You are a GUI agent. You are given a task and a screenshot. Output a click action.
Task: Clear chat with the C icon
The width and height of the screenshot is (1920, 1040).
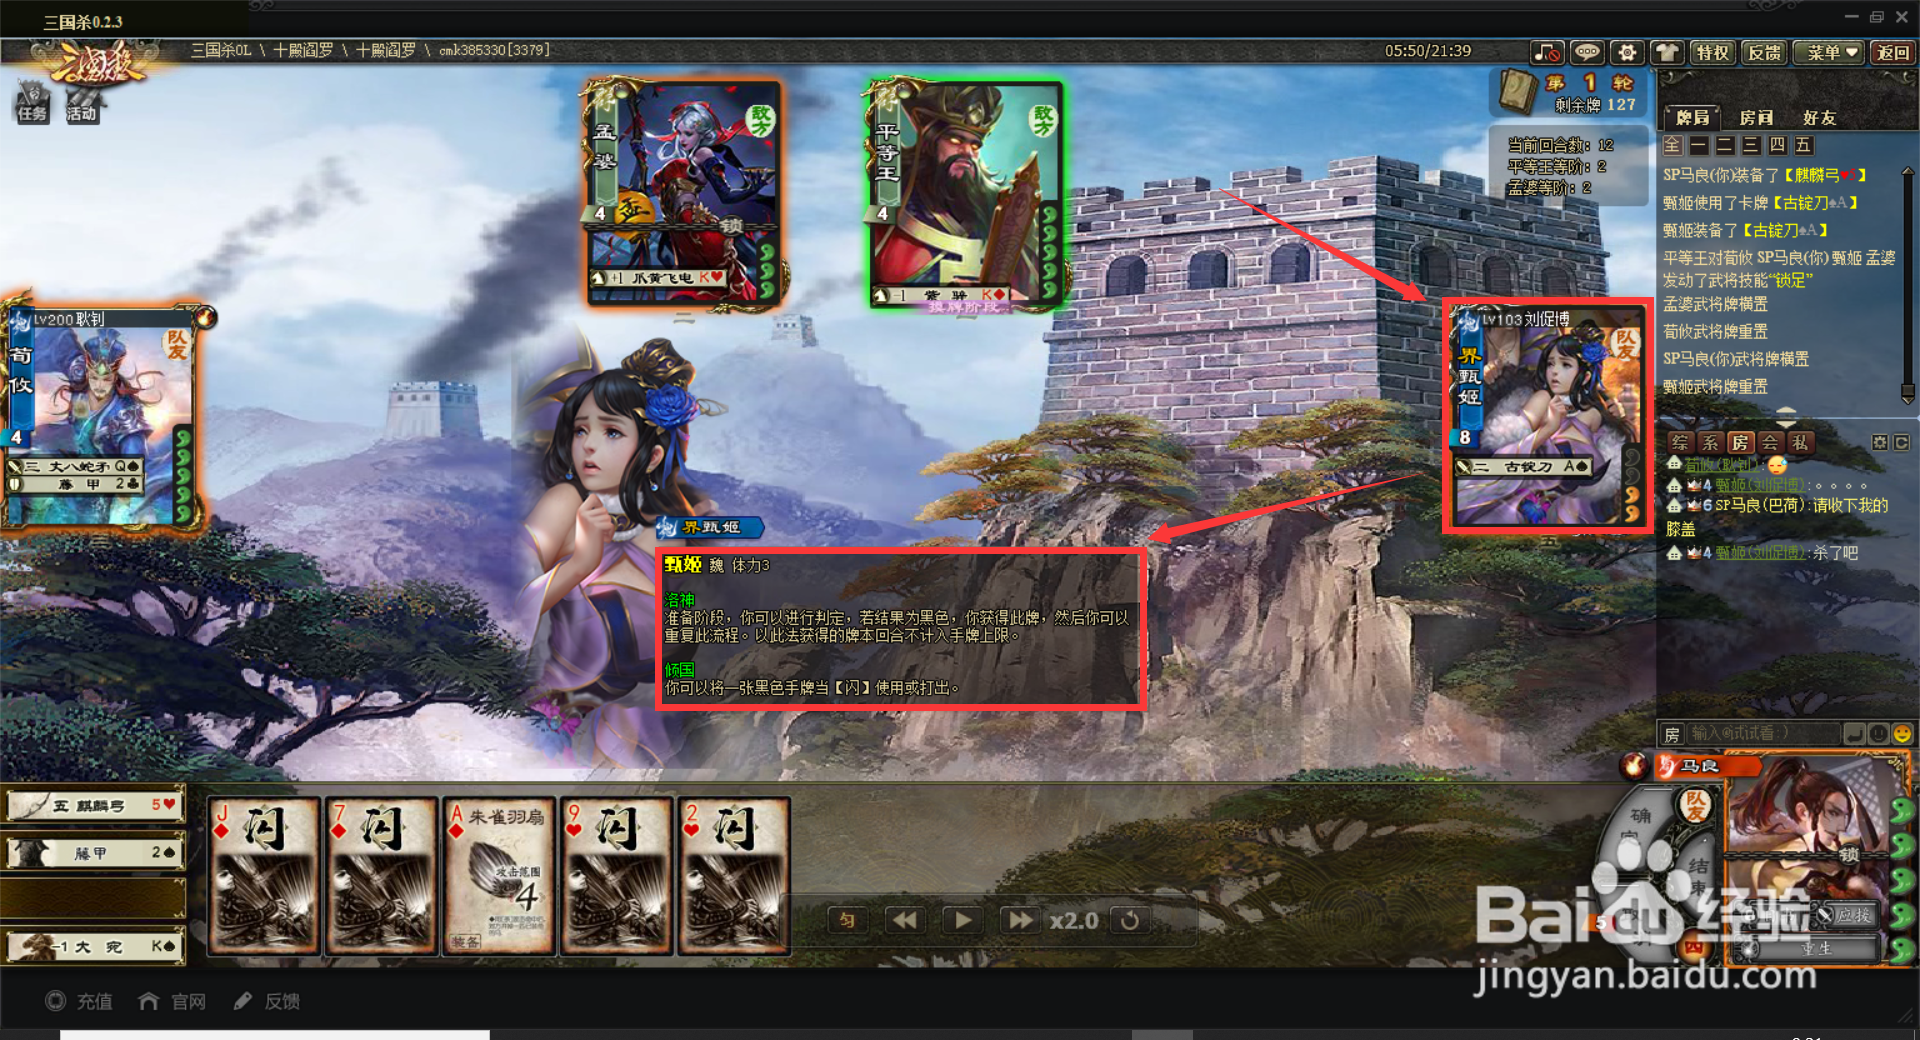click(x=1901, y=442)
